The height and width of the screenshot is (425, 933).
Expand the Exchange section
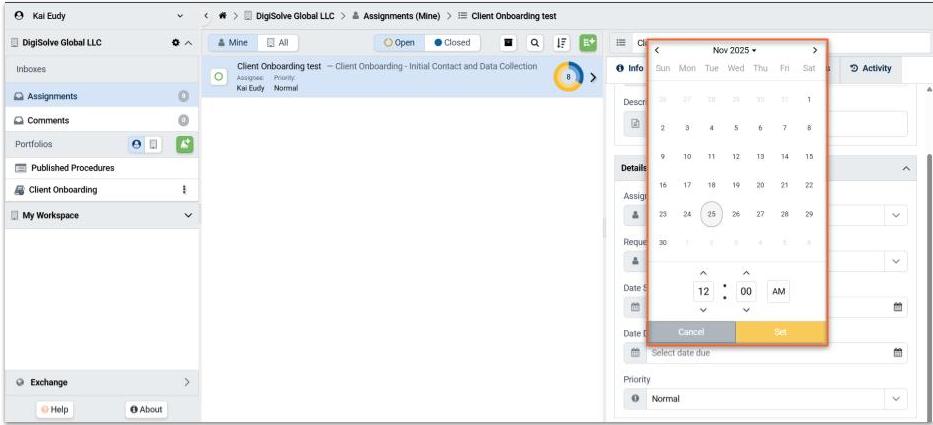point(187,382)
